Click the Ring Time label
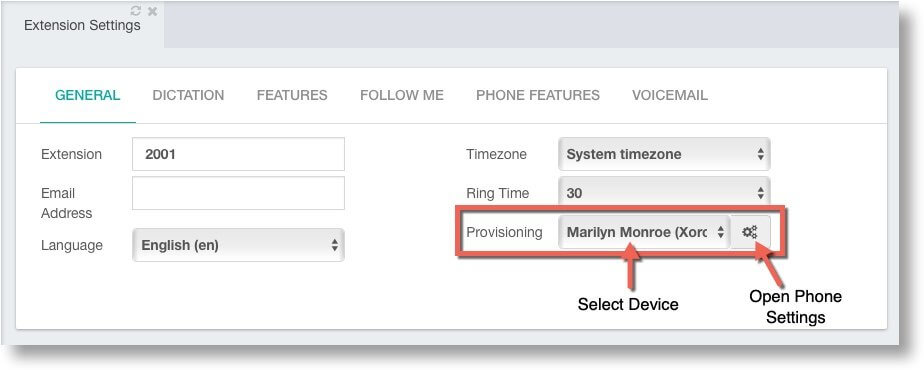Screen dimensions: 924x370 tap(497, 193)
